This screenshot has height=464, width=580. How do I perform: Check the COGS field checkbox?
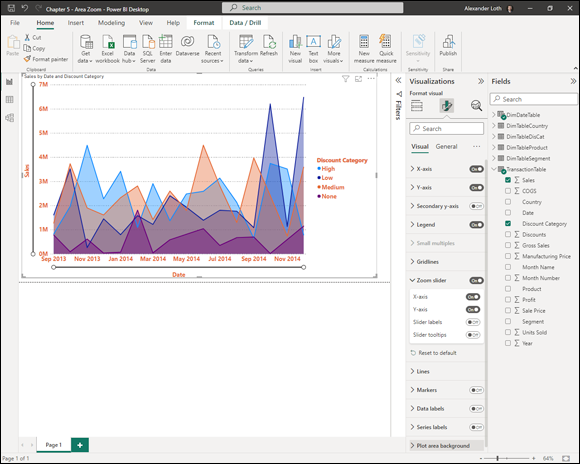tap(508, 191)
